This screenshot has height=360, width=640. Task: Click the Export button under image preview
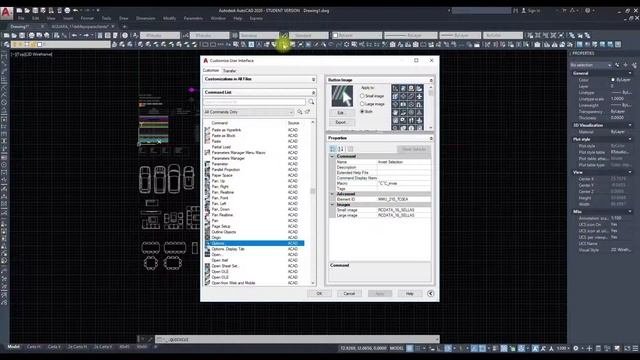coord(341,122)
